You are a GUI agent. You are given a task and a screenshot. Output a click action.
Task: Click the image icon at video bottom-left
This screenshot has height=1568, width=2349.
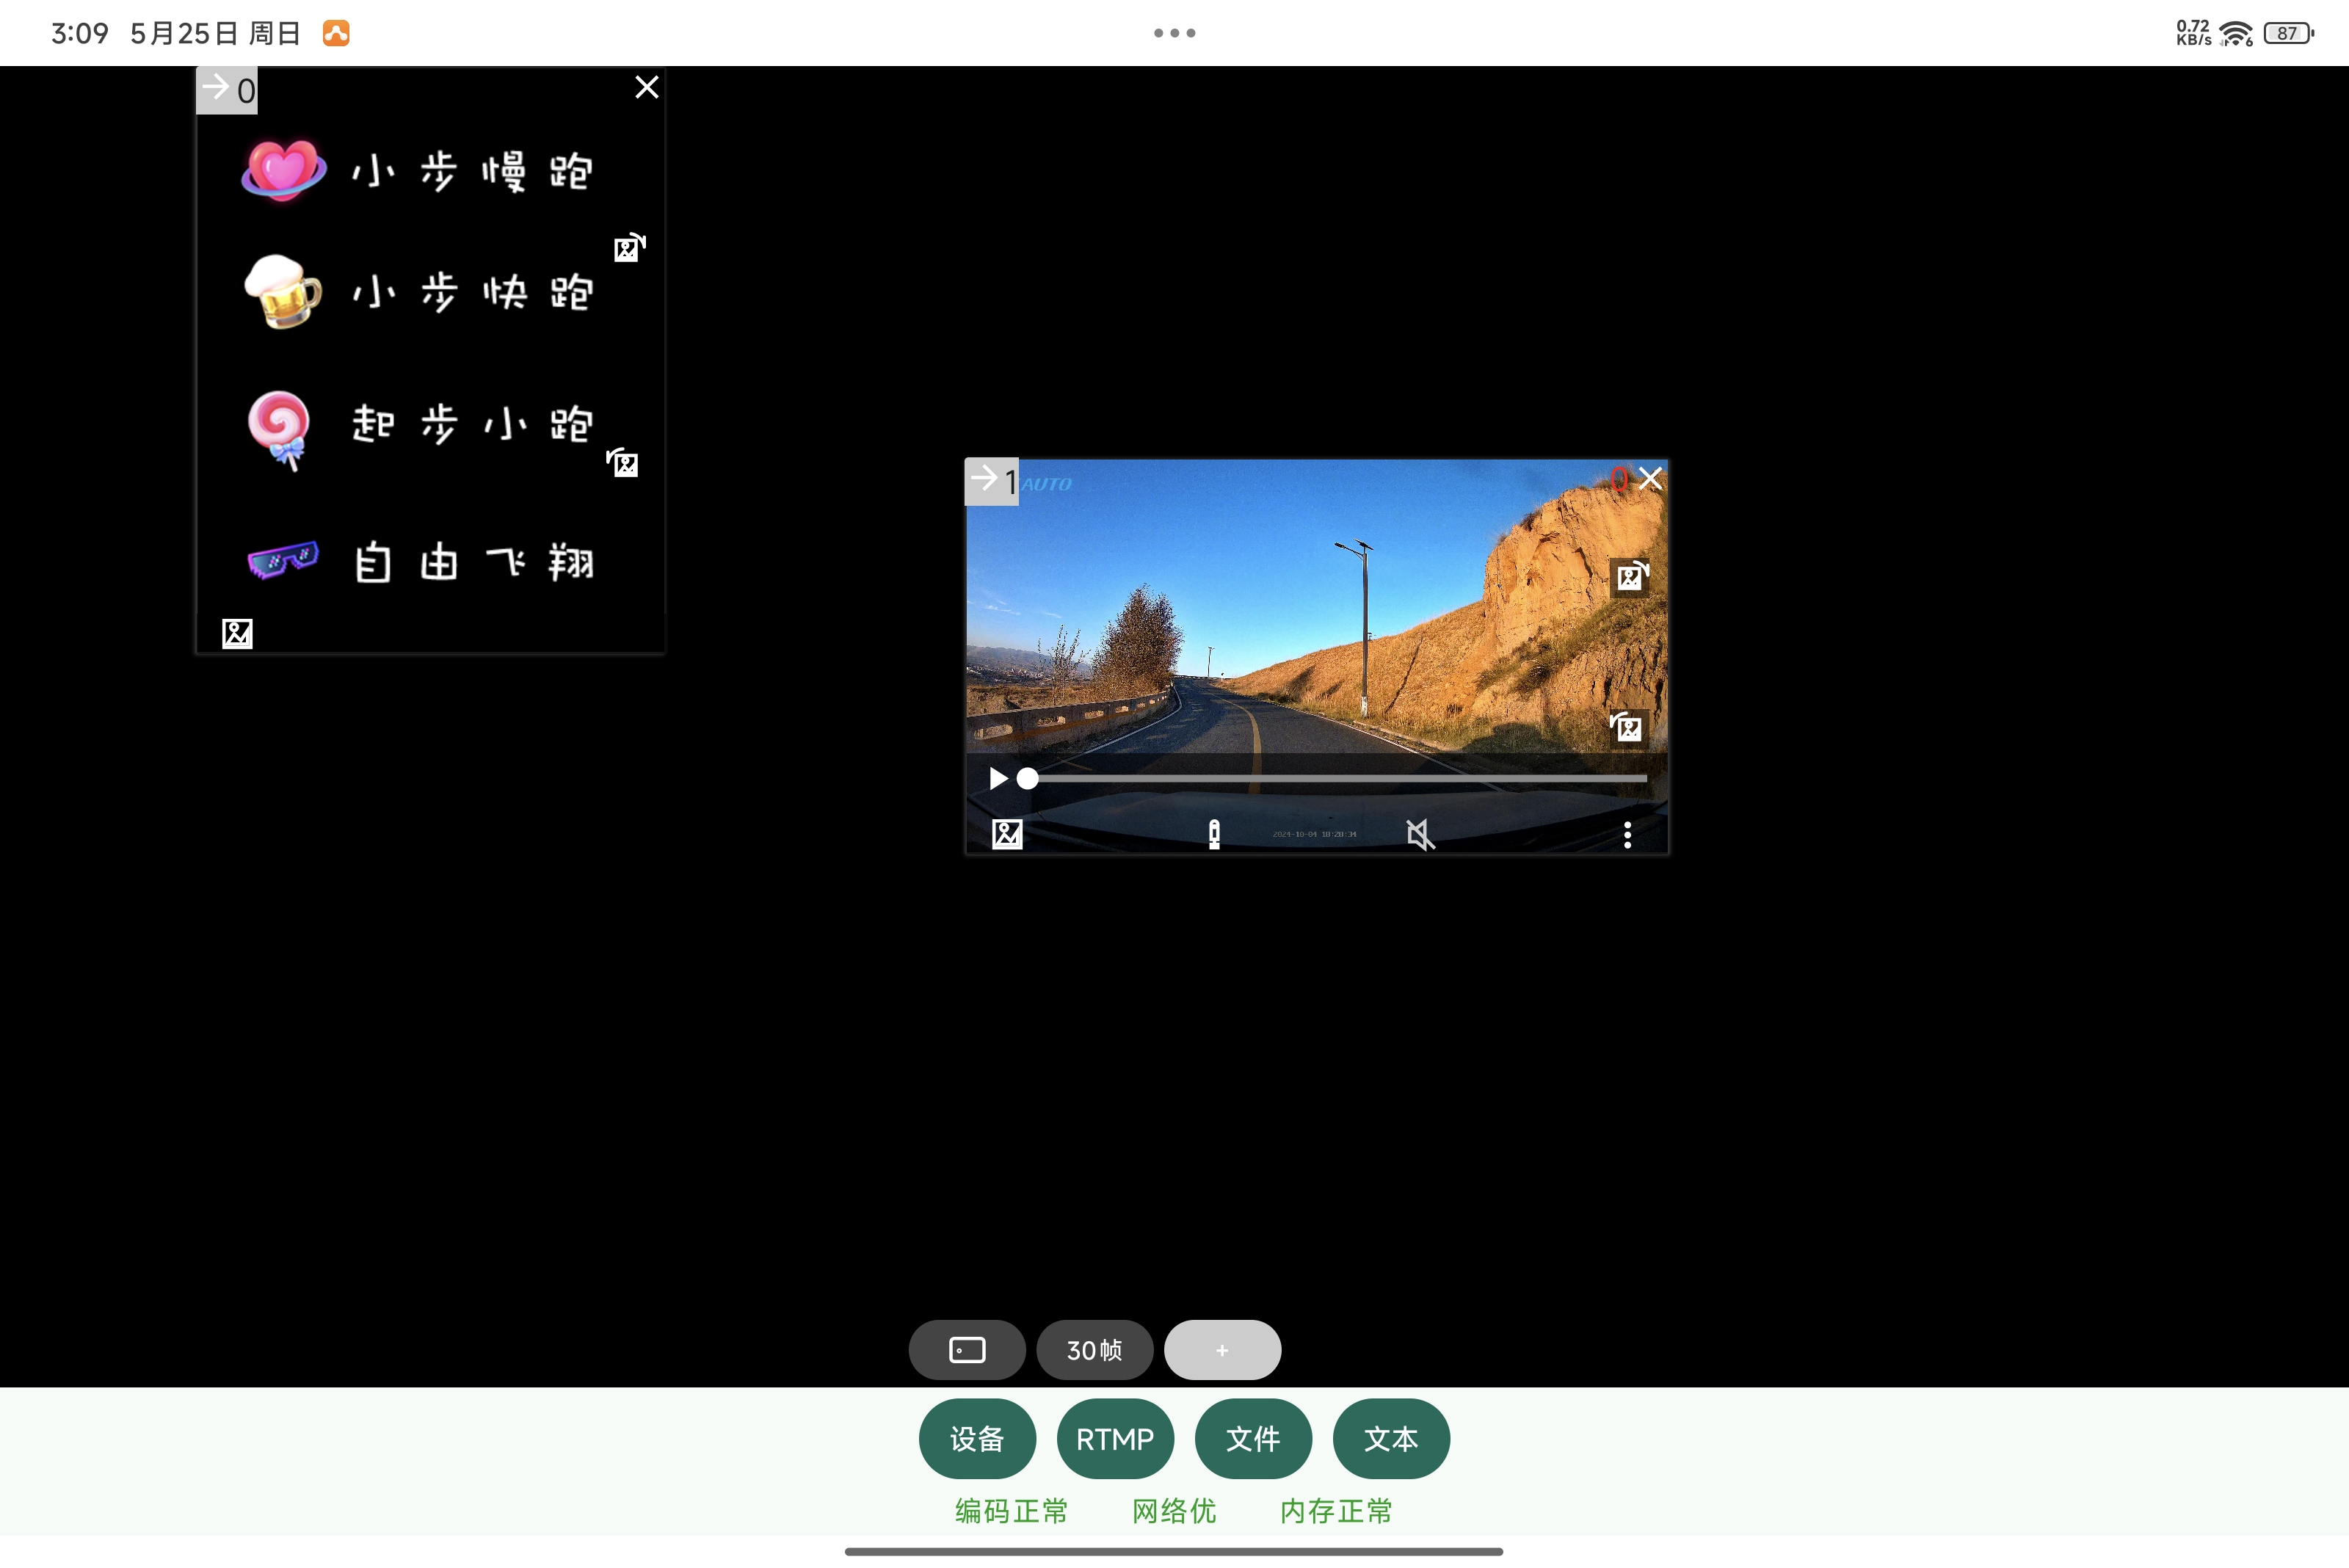point(1007,834)
